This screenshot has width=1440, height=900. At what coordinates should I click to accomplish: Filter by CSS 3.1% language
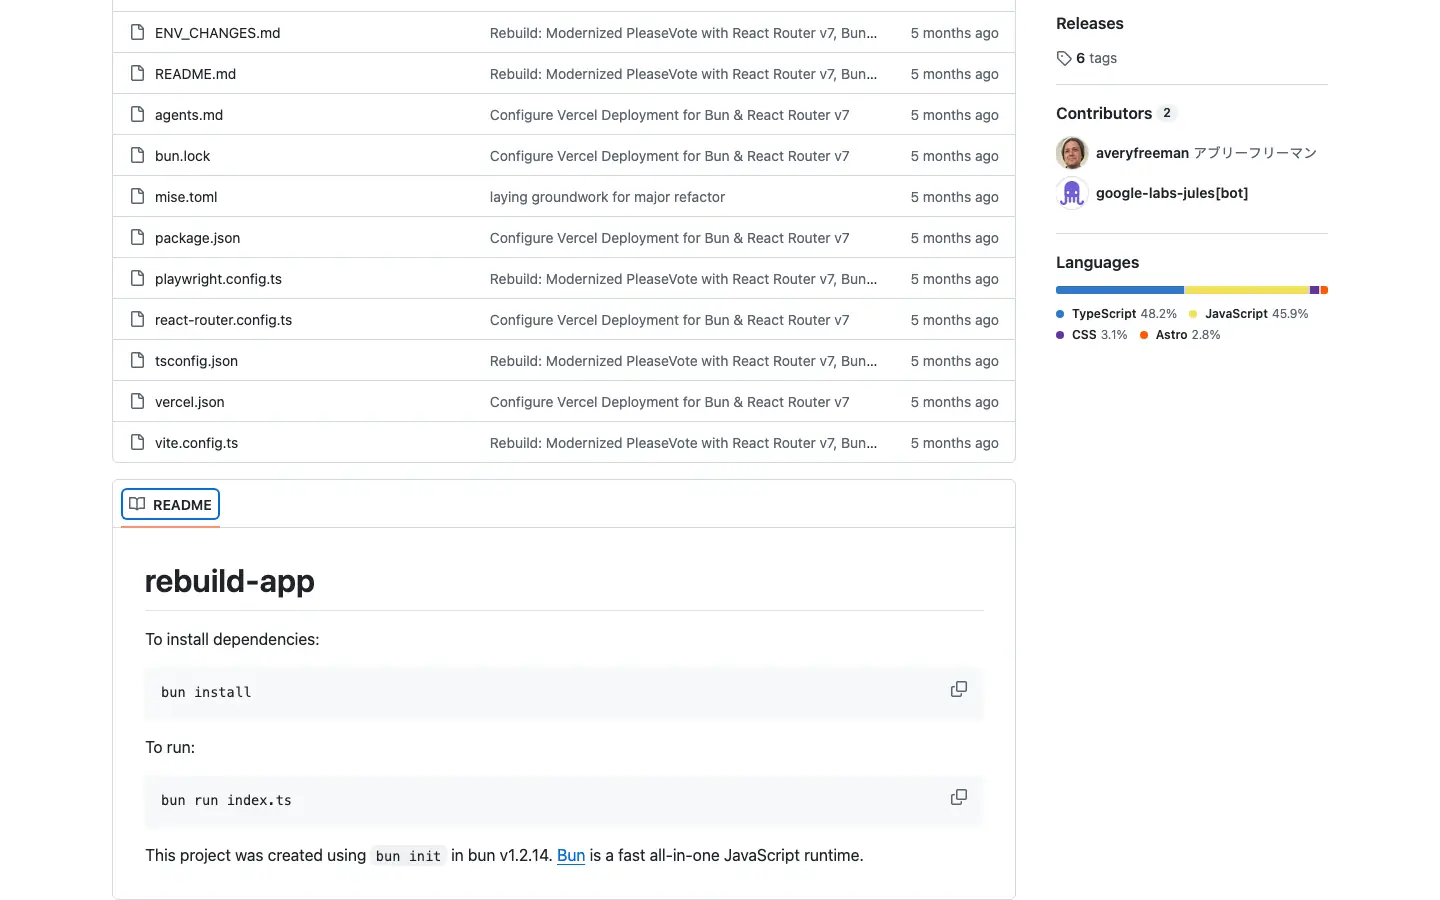pyautogui.click(x=1091, y=335)
